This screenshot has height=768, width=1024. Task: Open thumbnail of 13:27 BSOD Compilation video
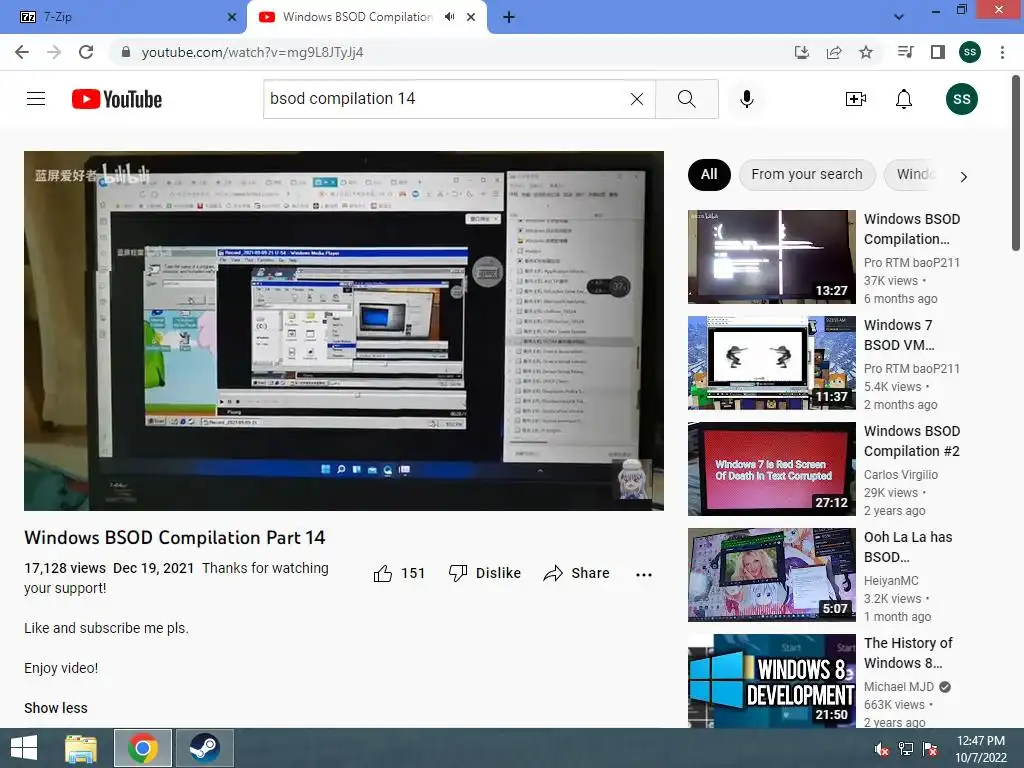pyautogui.click(x=771, y=257)
